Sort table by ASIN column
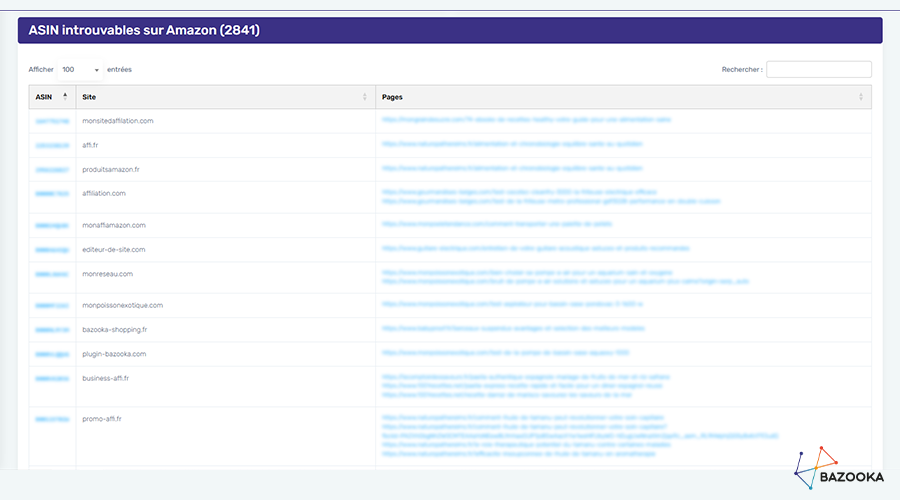This screenshot has width=900, height=500. [x=52, y=97]
